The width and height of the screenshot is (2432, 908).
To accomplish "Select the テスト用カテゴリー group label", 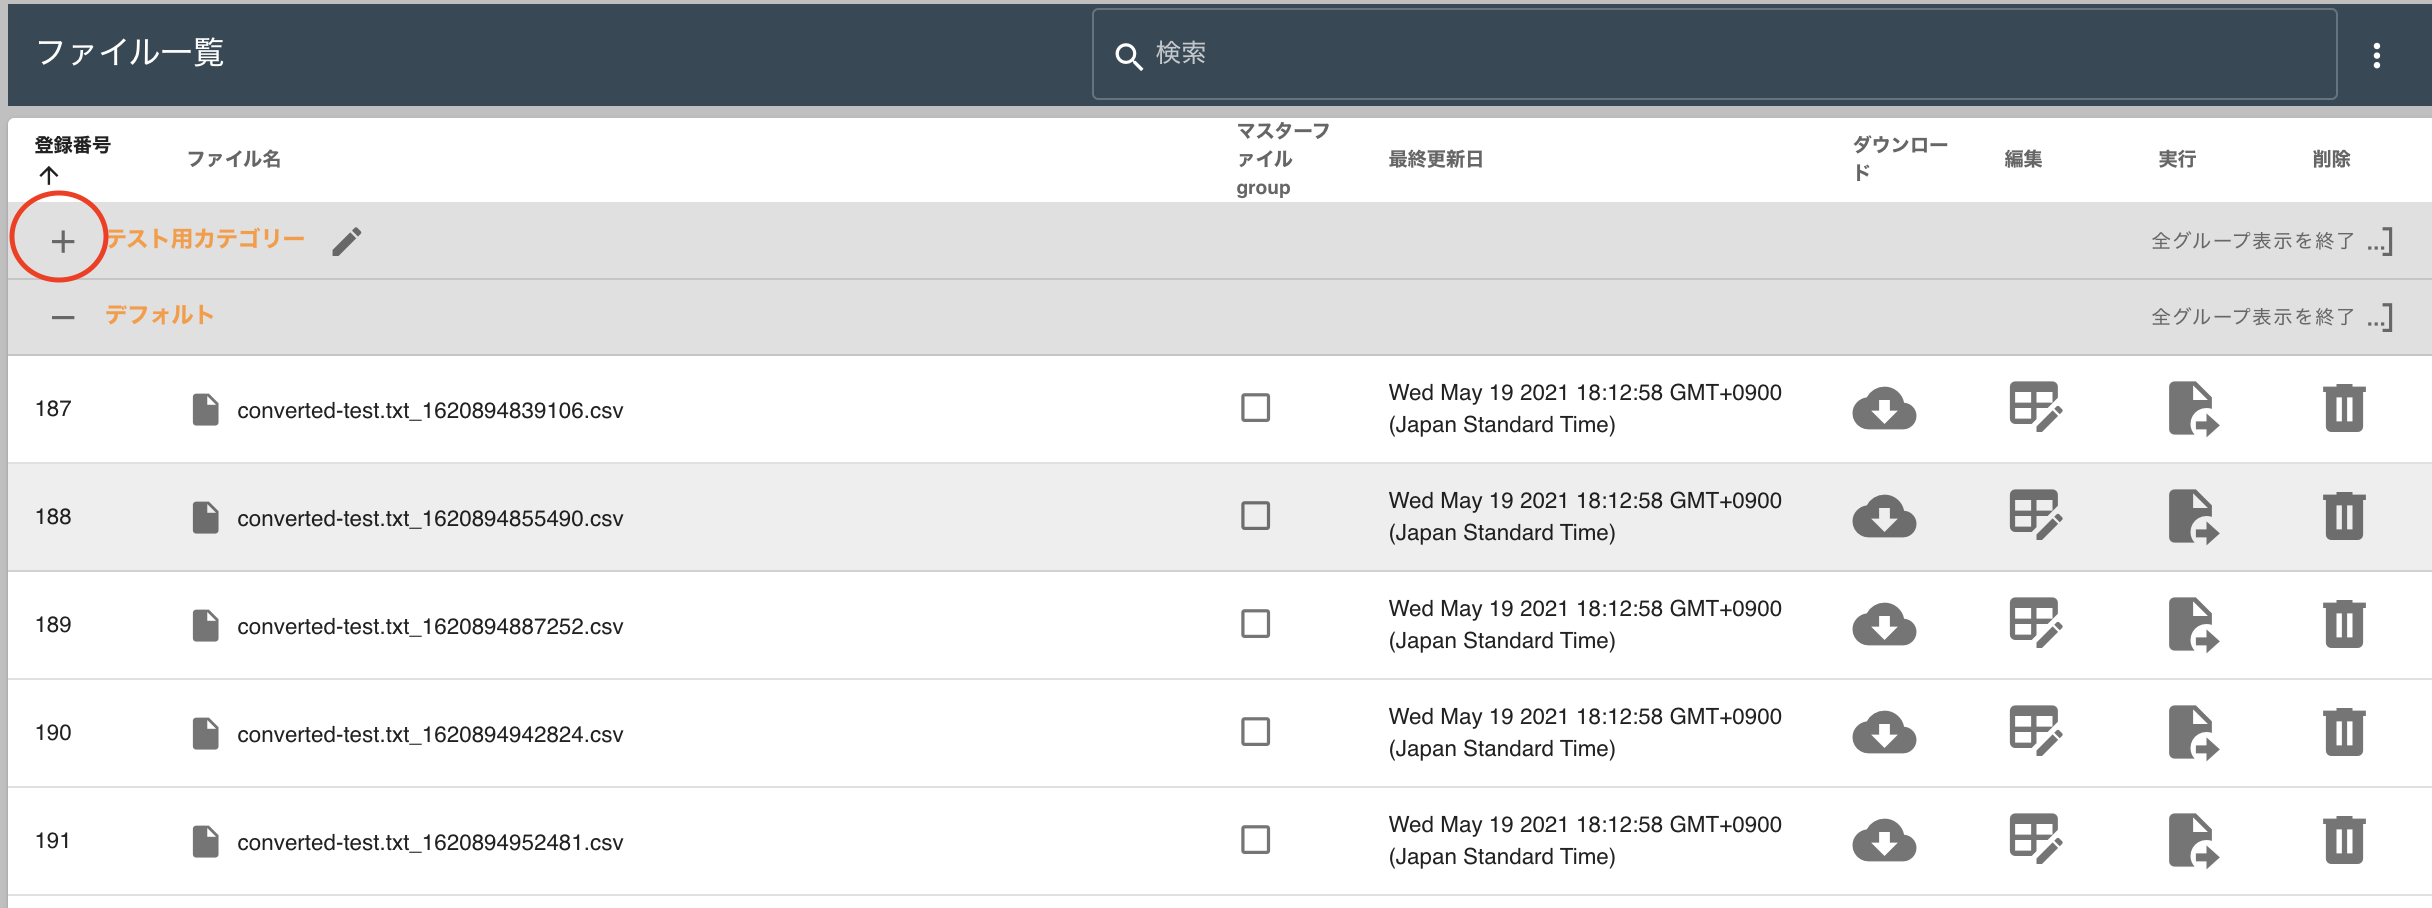I will coord(205,239).
